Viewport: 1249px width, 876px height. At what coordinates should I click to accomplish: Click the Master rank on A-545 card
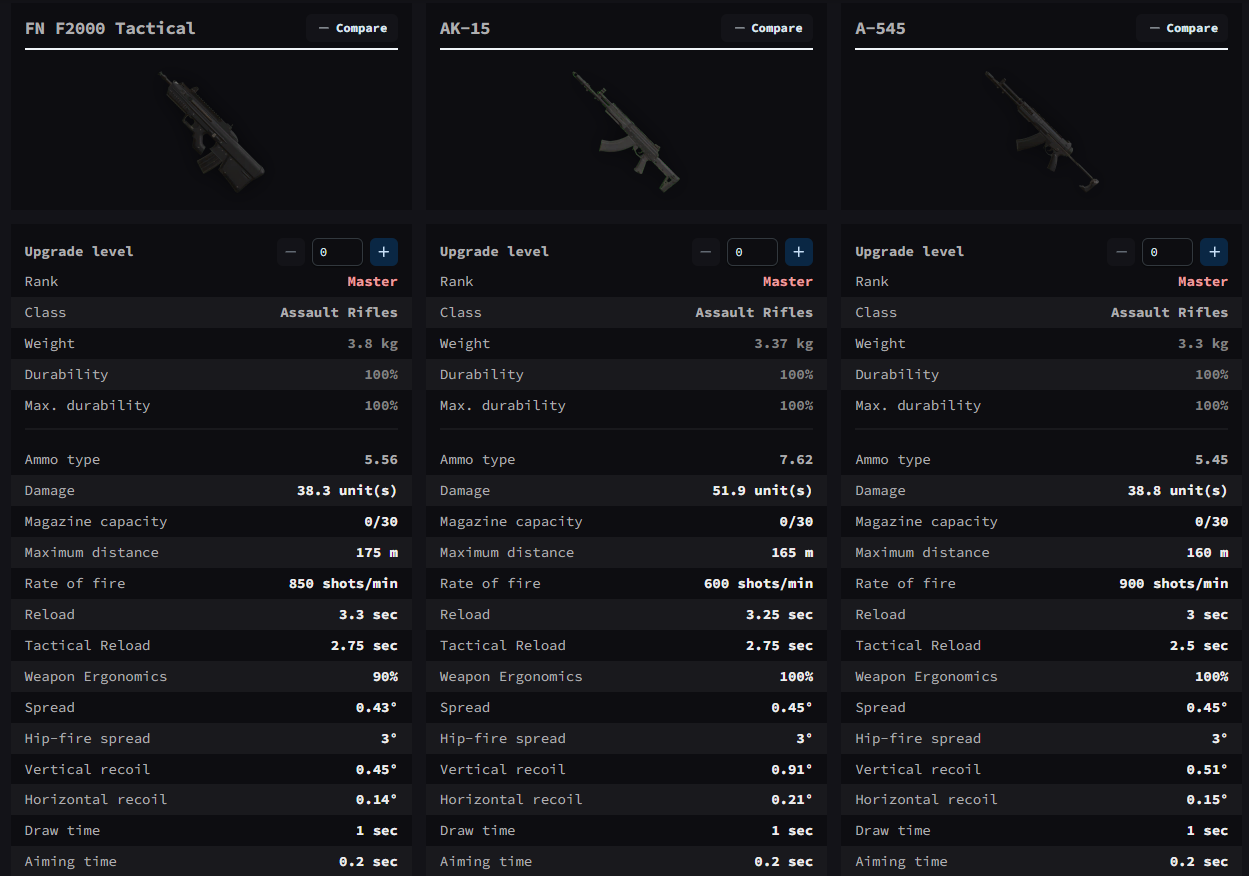[x=1203, y=282]
